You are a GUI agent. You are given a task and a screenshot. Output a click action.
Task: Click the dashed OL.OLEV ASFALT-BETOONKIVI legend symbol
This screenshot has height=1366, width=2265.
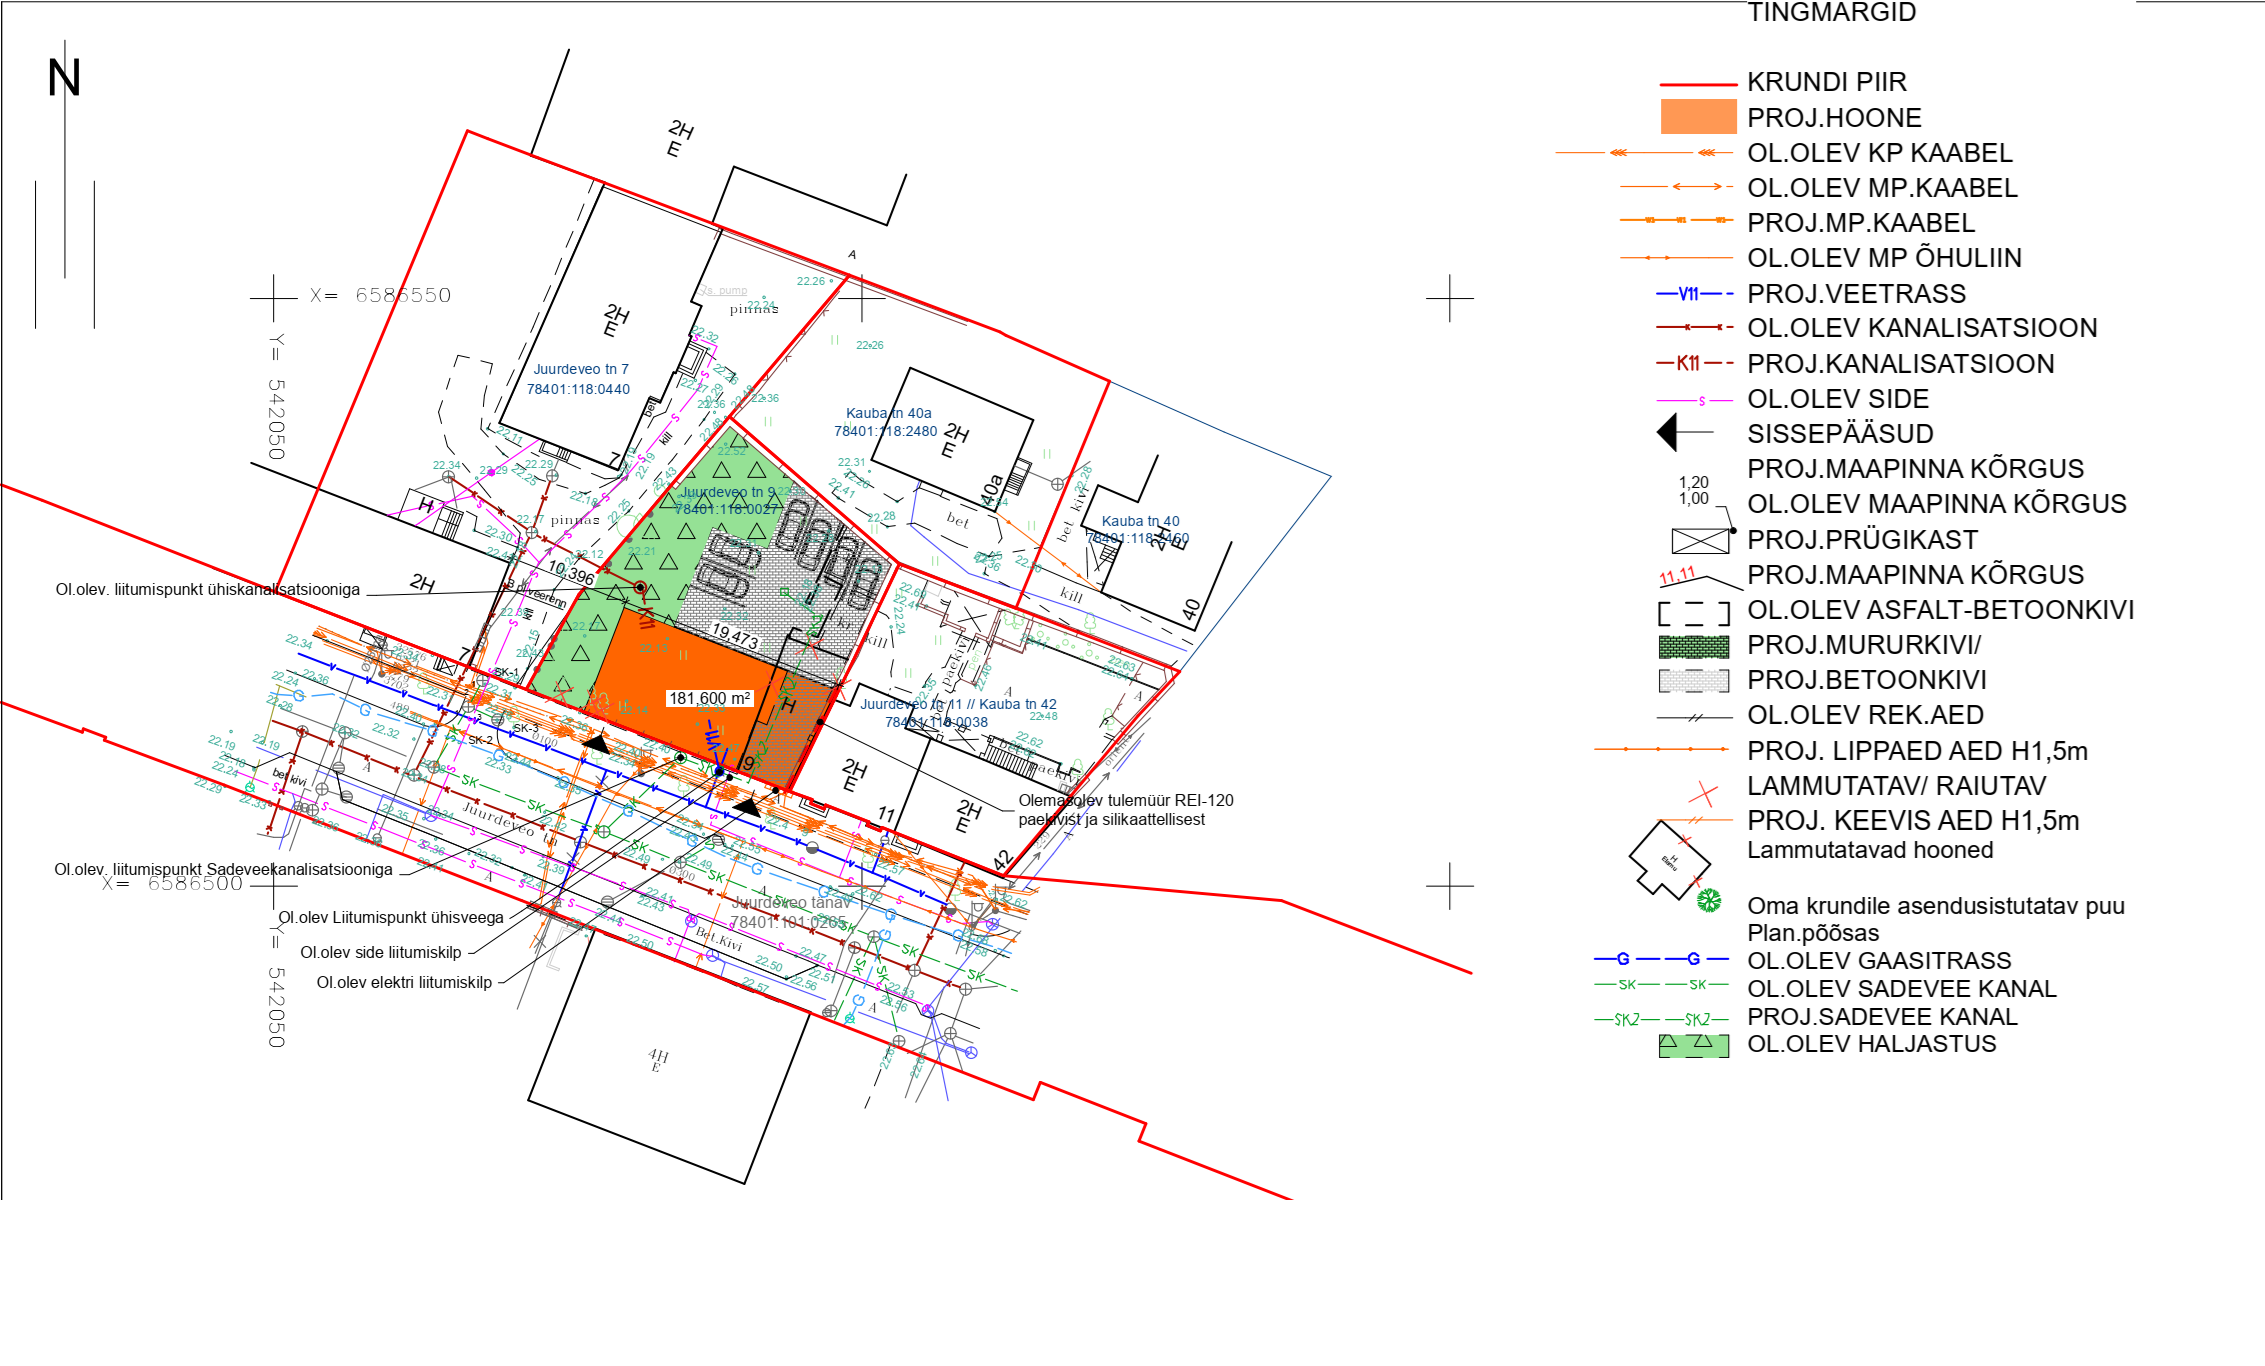point(1693,612)
